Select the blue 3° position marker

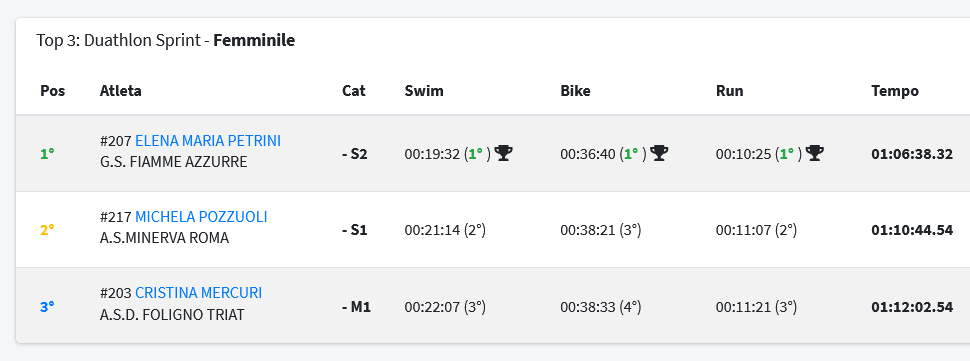[48, 306]
